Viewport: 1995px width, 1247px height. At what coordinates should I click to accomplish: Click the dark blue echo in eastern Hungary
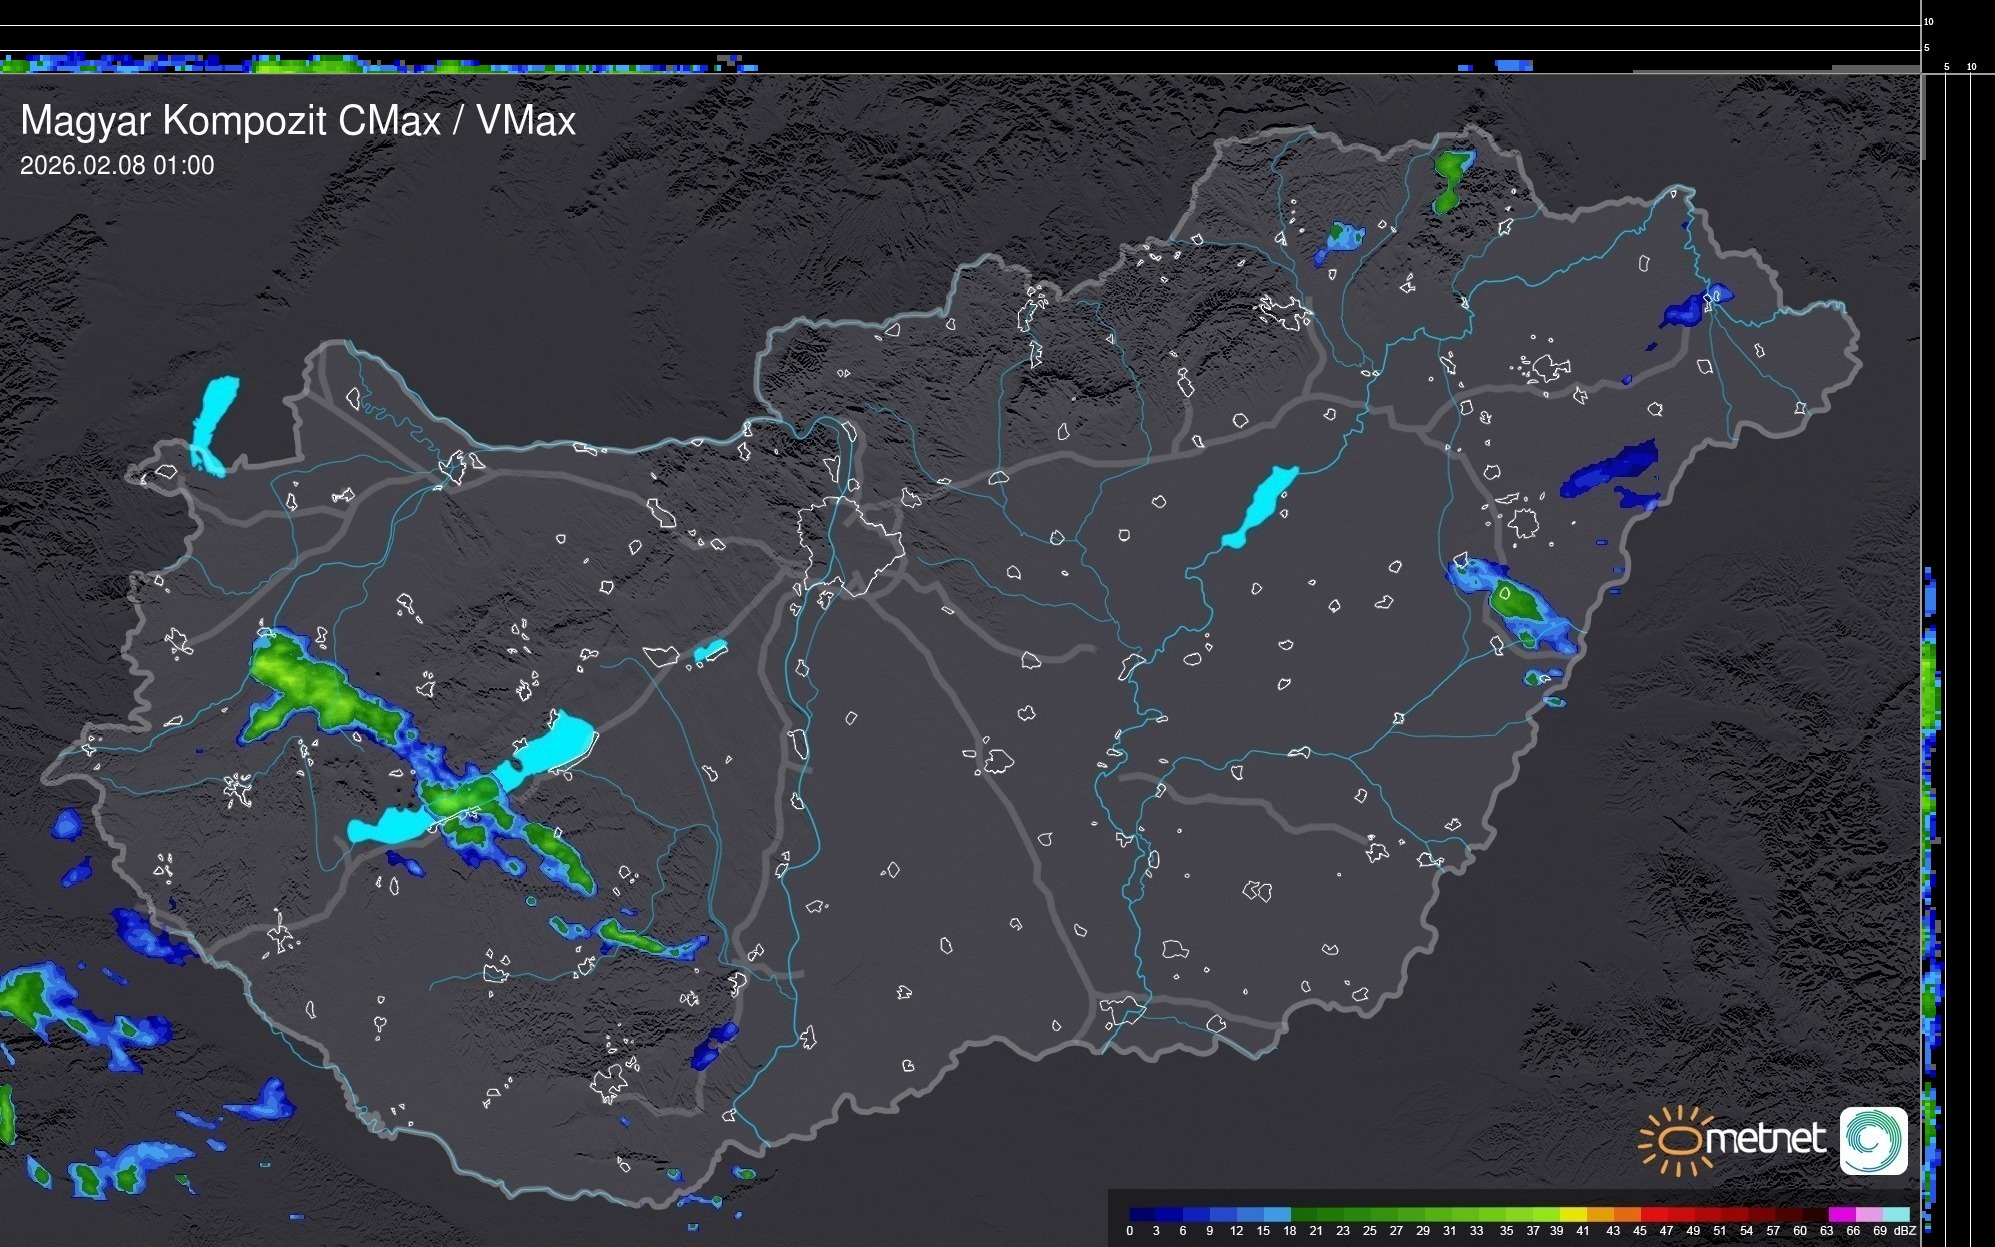pos(1612,470)
